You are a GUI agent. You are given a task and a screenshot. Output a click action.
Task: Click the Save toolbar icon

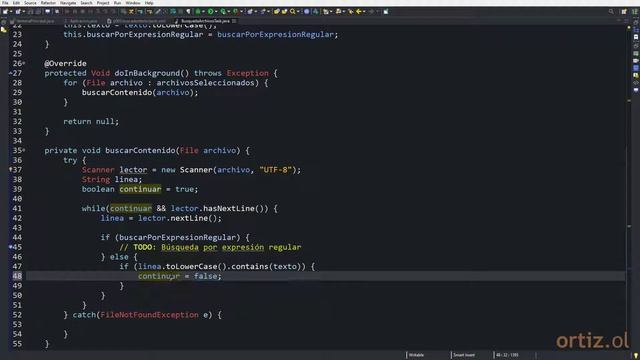tap(30, 11)
